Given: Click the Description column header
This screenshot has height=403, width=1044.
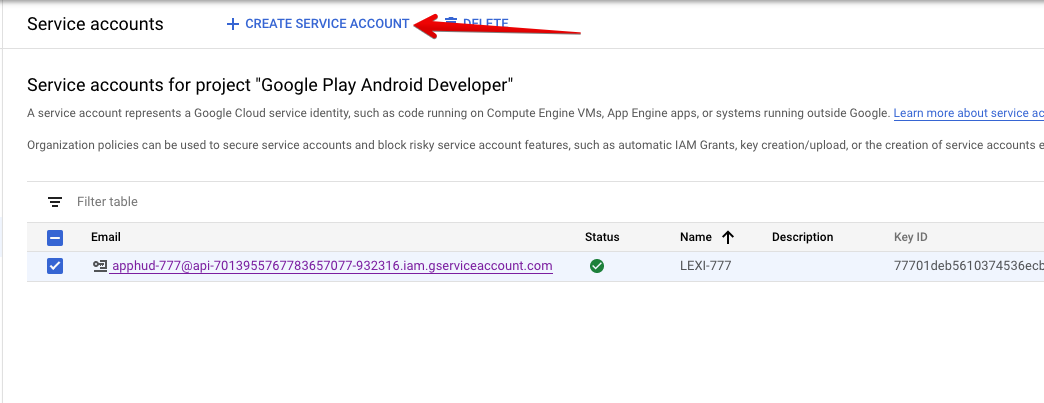Looking at the screenshot, I should tap(802, 237).
